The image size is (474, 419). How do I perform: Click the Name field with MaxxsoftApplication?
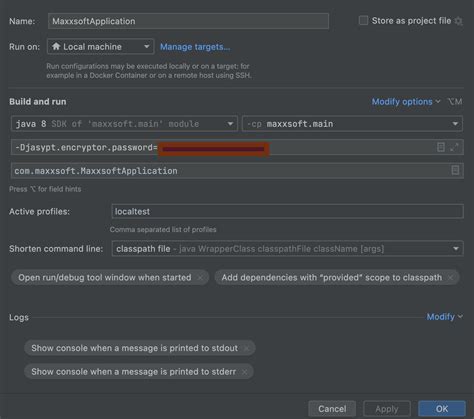(188, 21)
